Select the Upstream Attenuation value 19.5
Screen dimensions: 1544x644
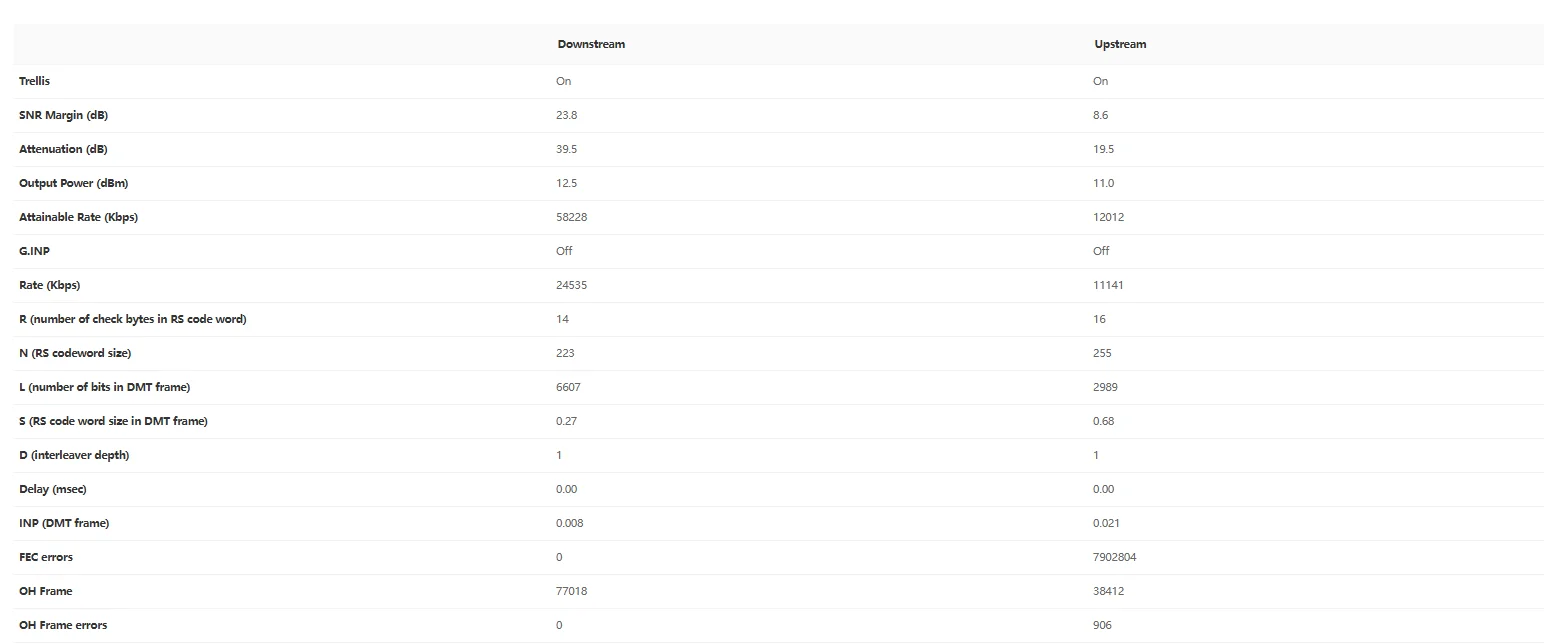click(x=1103, y=149)
